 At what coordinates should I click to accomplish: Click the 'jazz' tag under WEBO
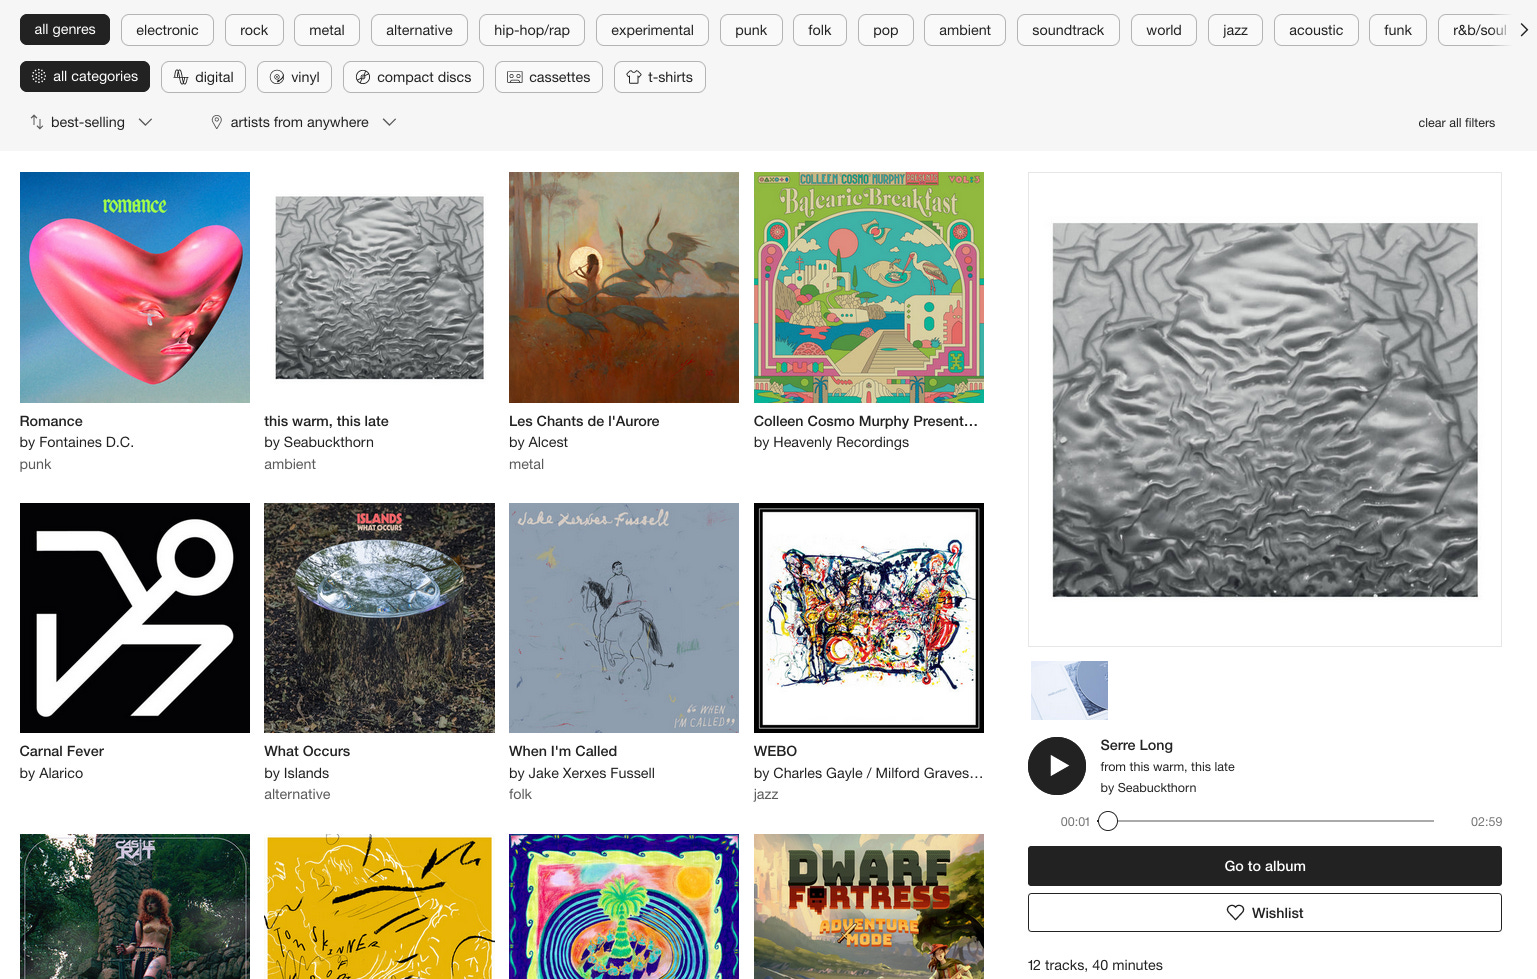765,794
